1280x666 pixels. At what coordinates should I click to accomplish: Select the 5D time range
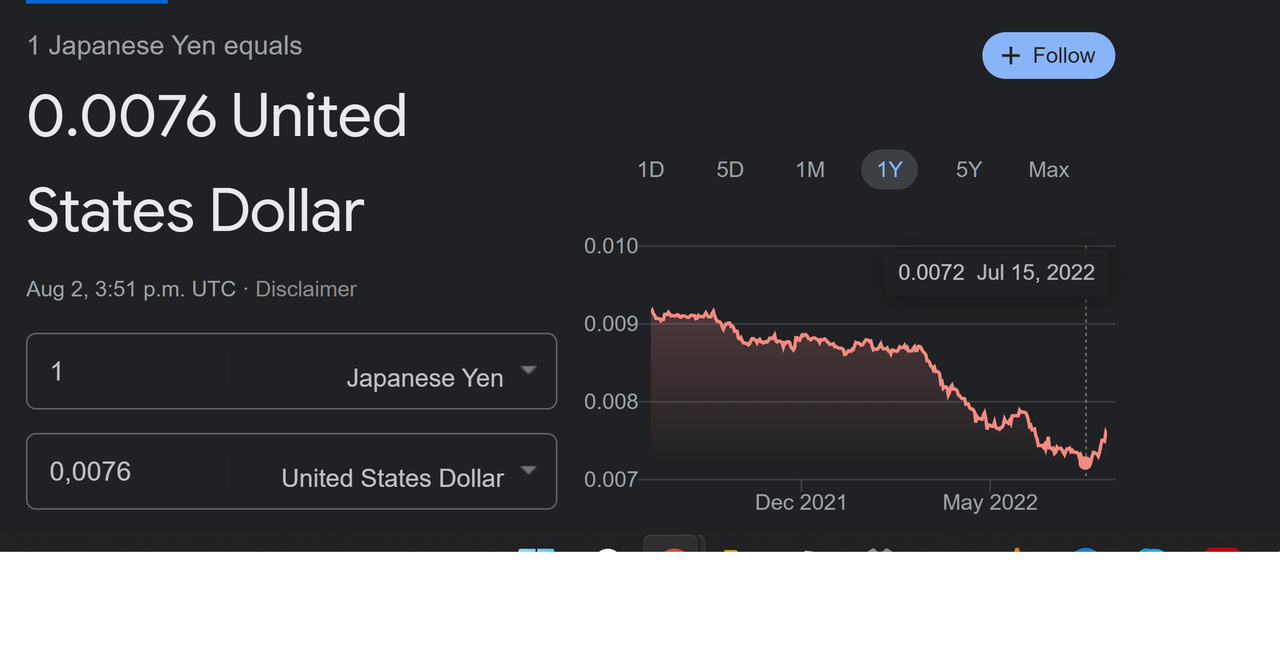click(x=730, y=170)
